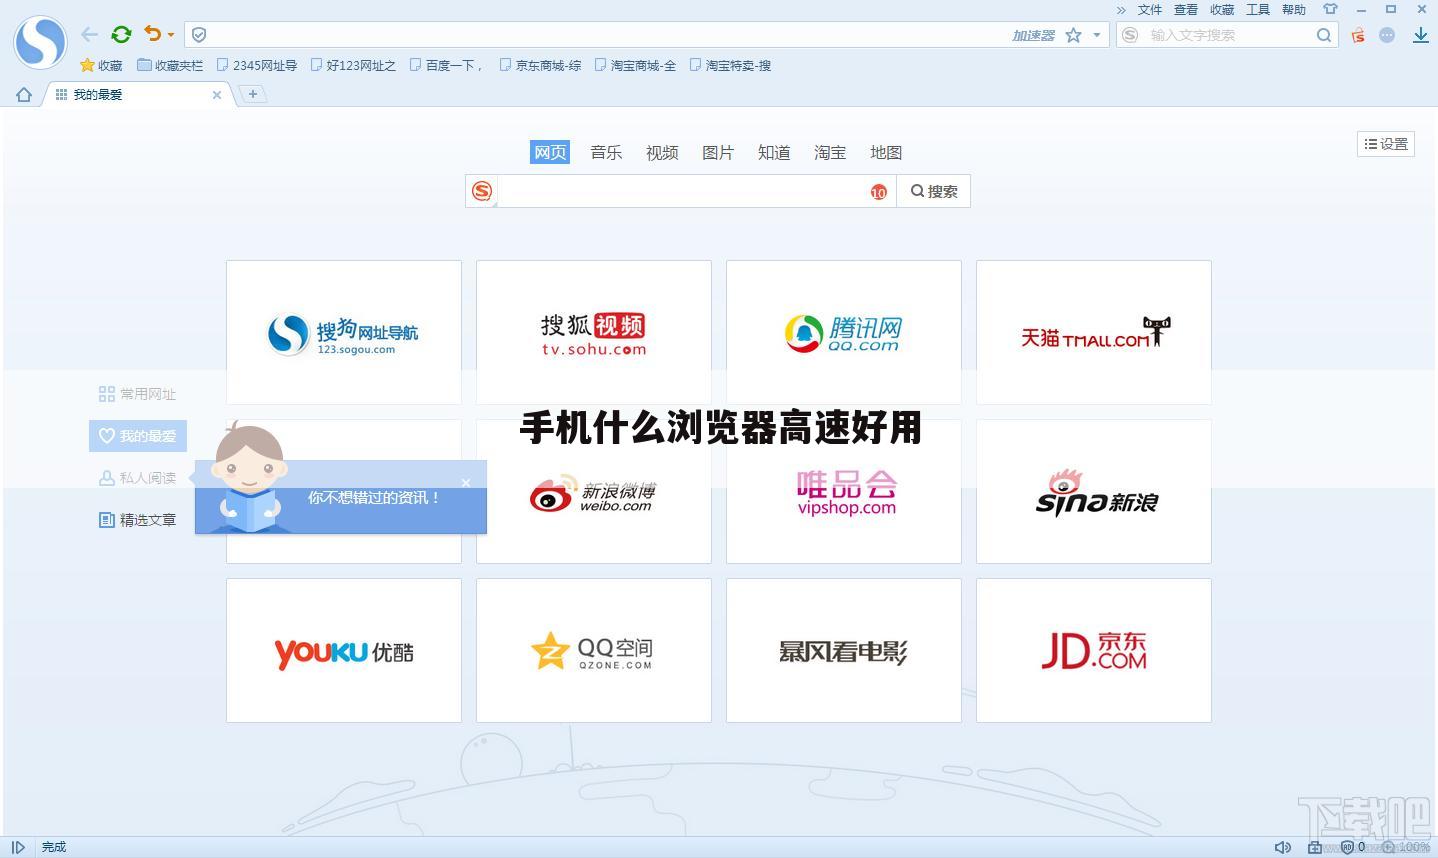Refresh the page with green reload icon
Image resolution: width=1438 pixels, height=858 pixels.
(x=121, y=34)
